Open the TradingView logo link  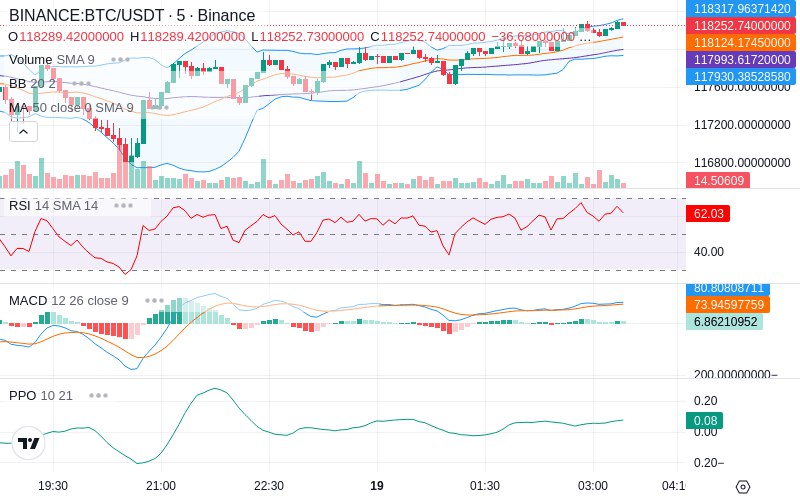pyautogui.click(x=29, y=443)
